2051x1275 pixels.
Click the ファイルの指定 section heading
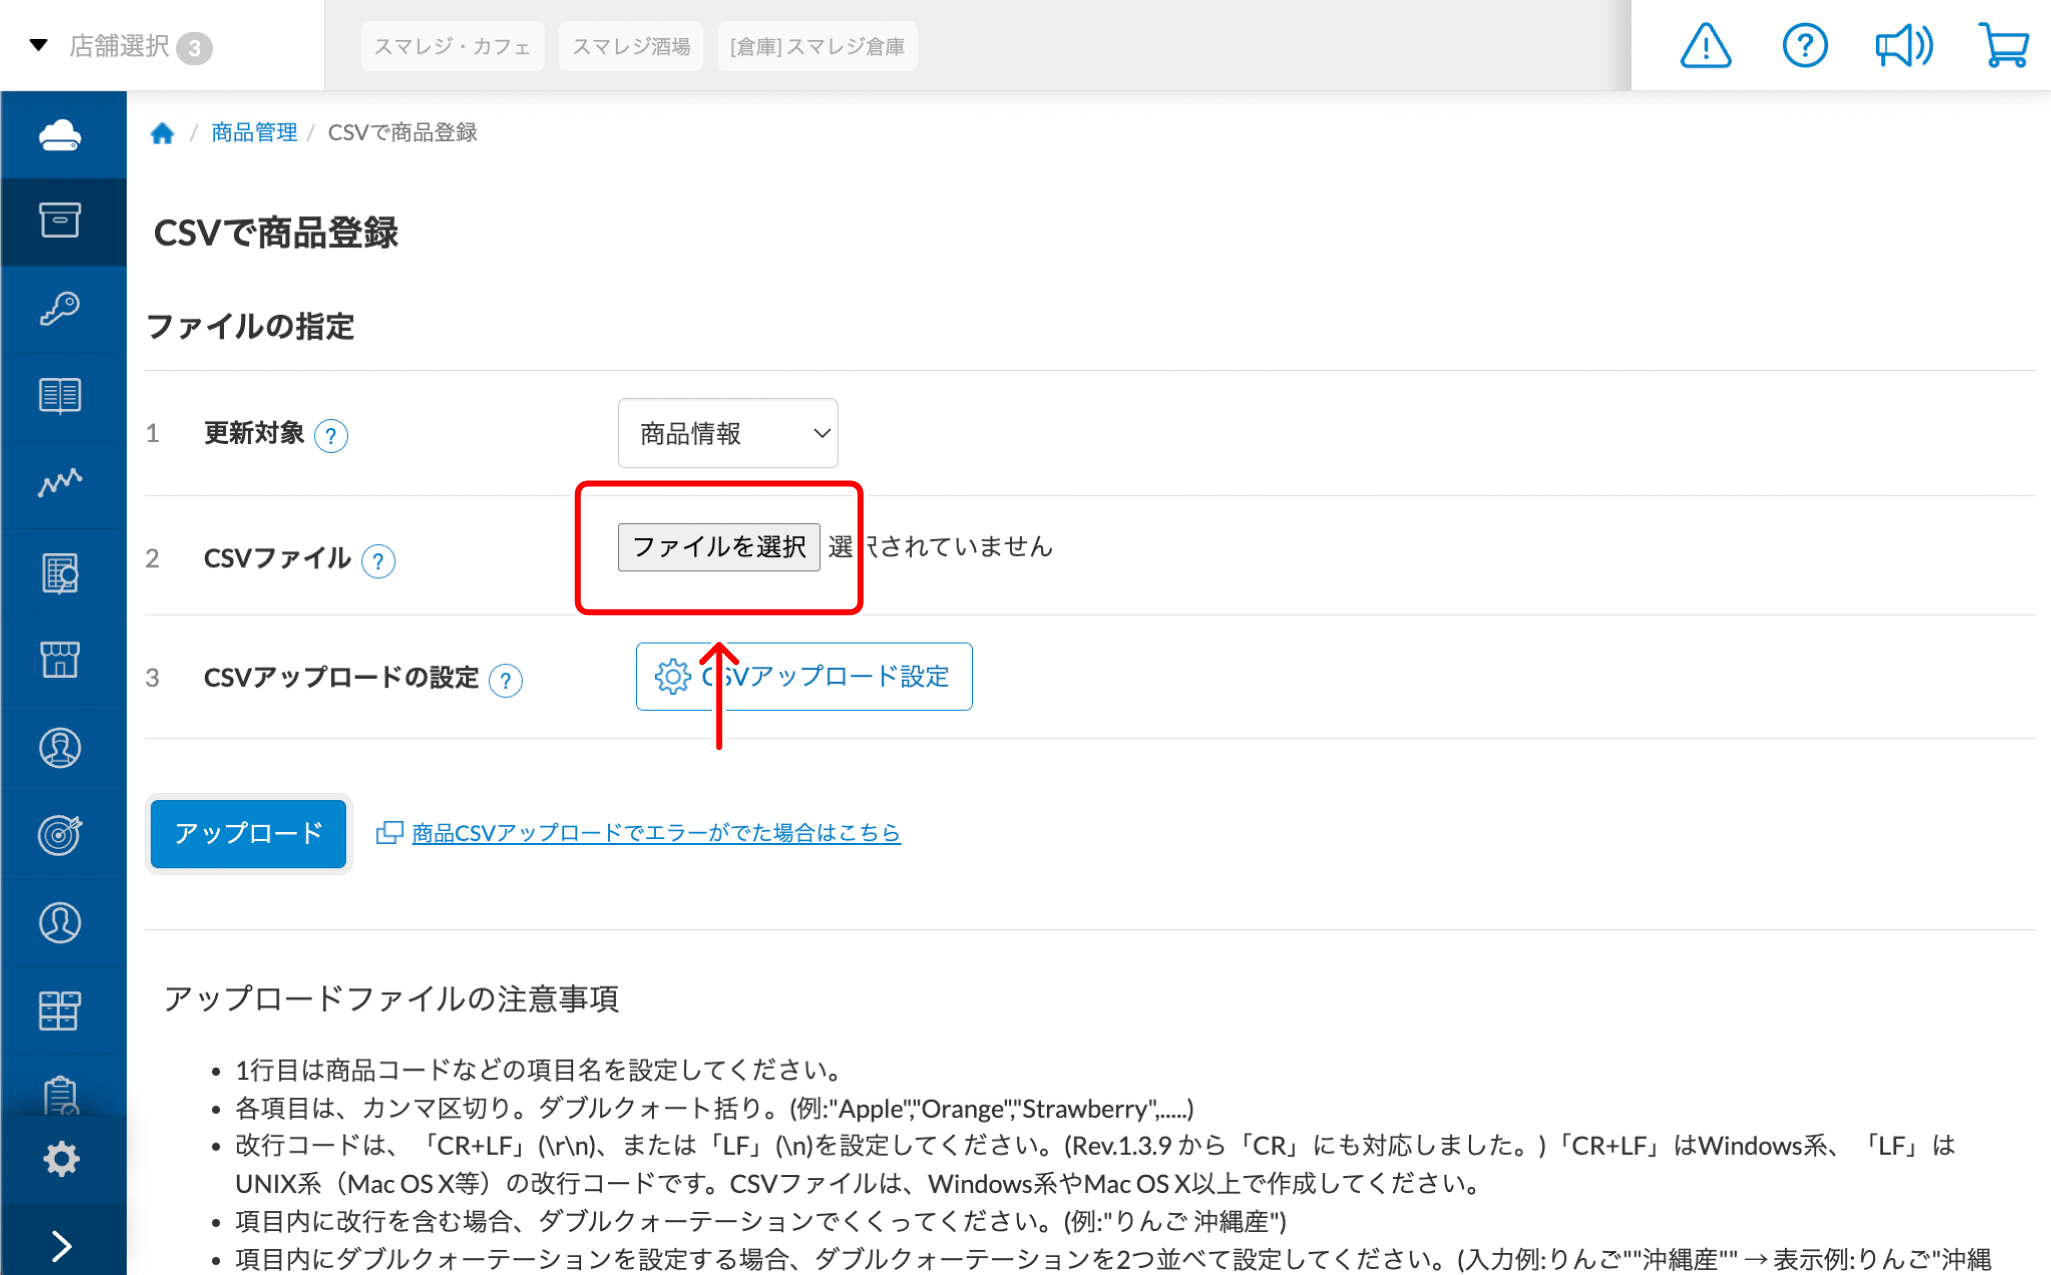[x=251, y=327]
